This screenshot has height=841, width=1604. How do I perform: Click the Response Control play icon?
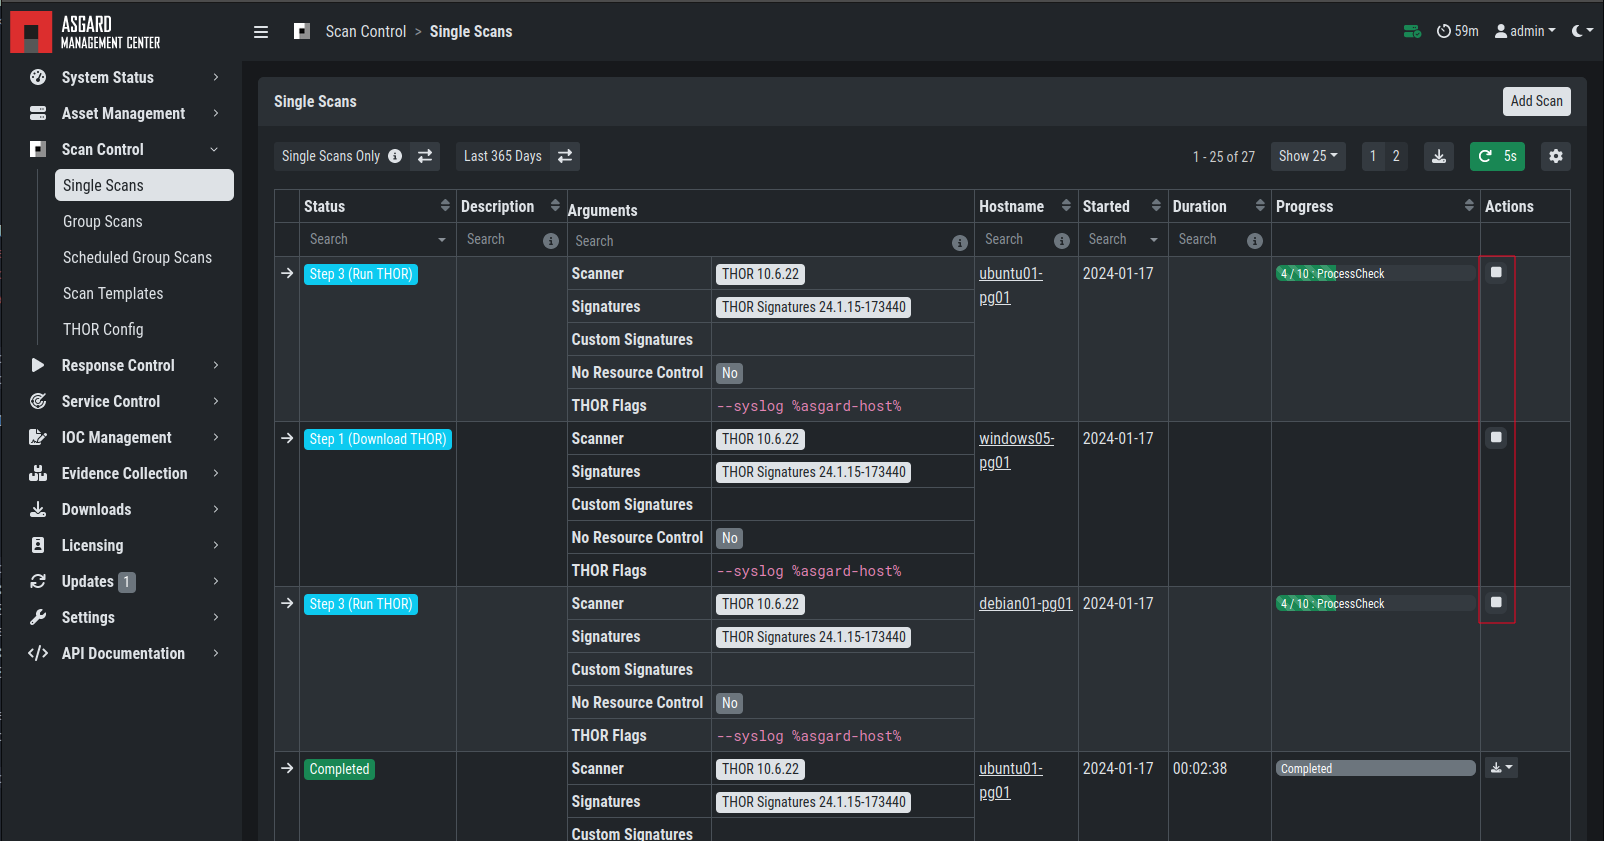[x=38, y=365]
